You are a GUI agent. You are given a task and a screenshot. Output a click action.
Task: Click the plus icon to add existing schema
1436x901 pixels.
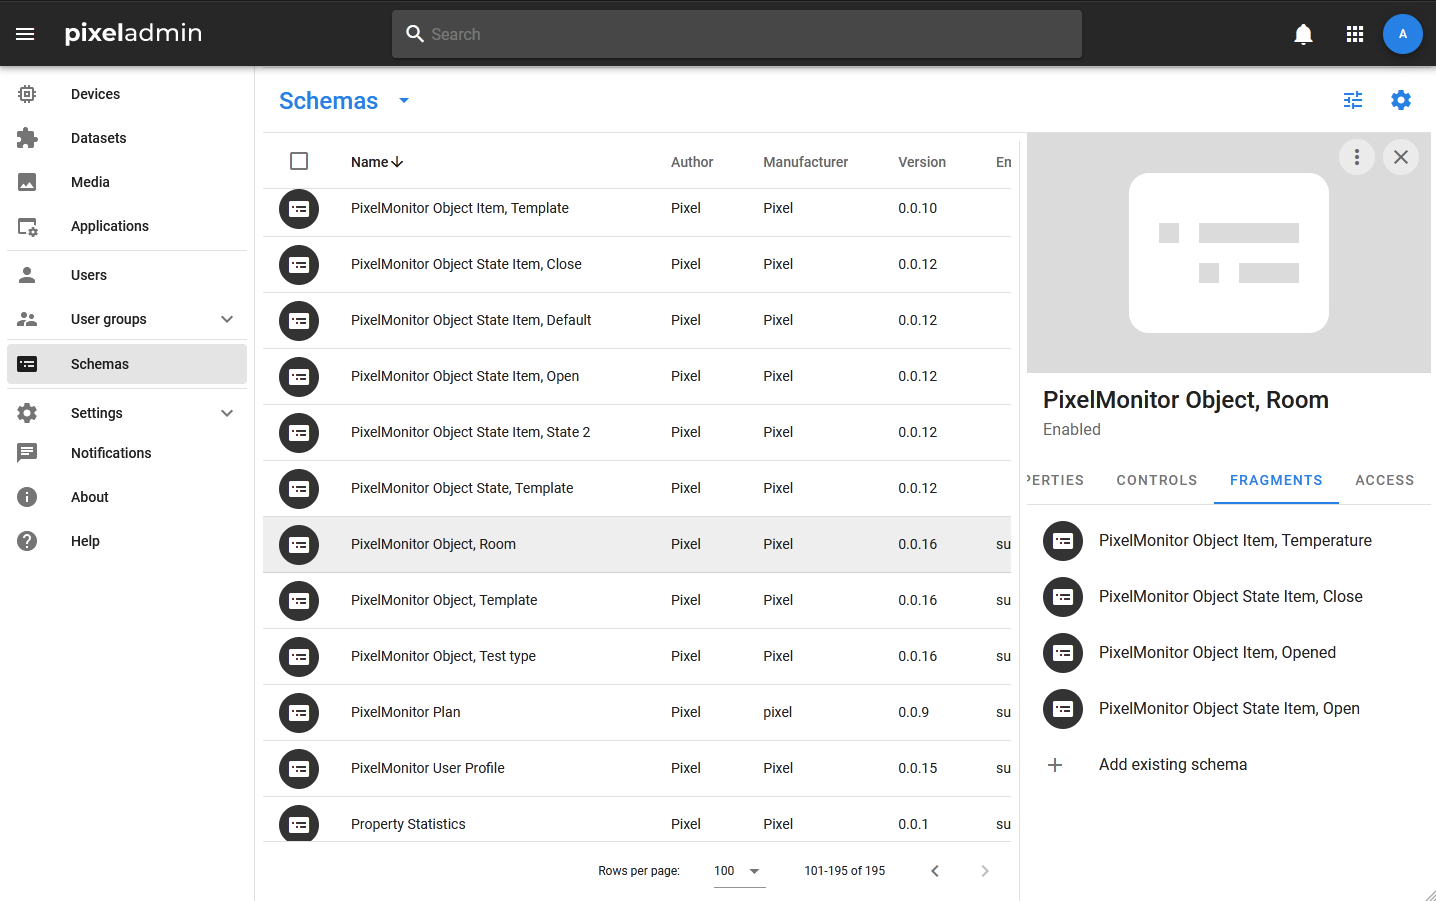(x=1055, y=765)
